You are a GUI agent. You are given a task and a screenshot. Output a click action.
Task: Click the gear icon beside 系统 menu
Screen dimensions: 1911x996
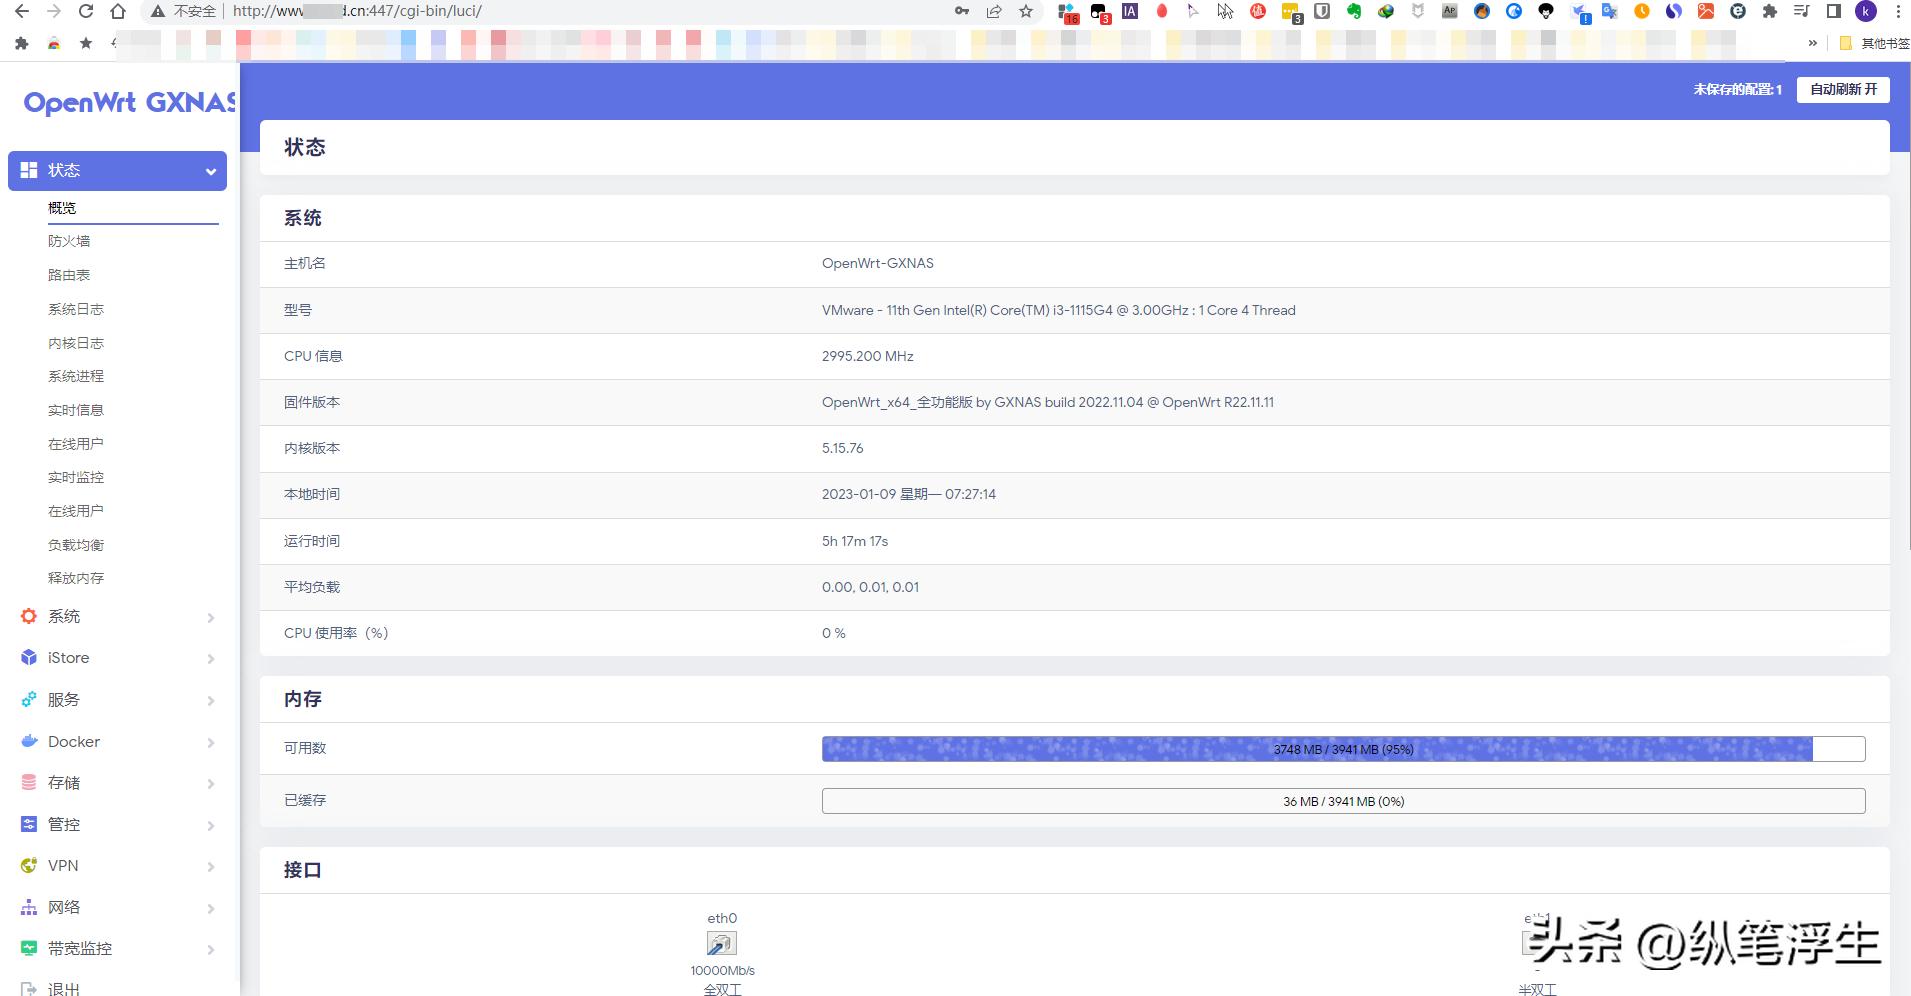[29, 616]
